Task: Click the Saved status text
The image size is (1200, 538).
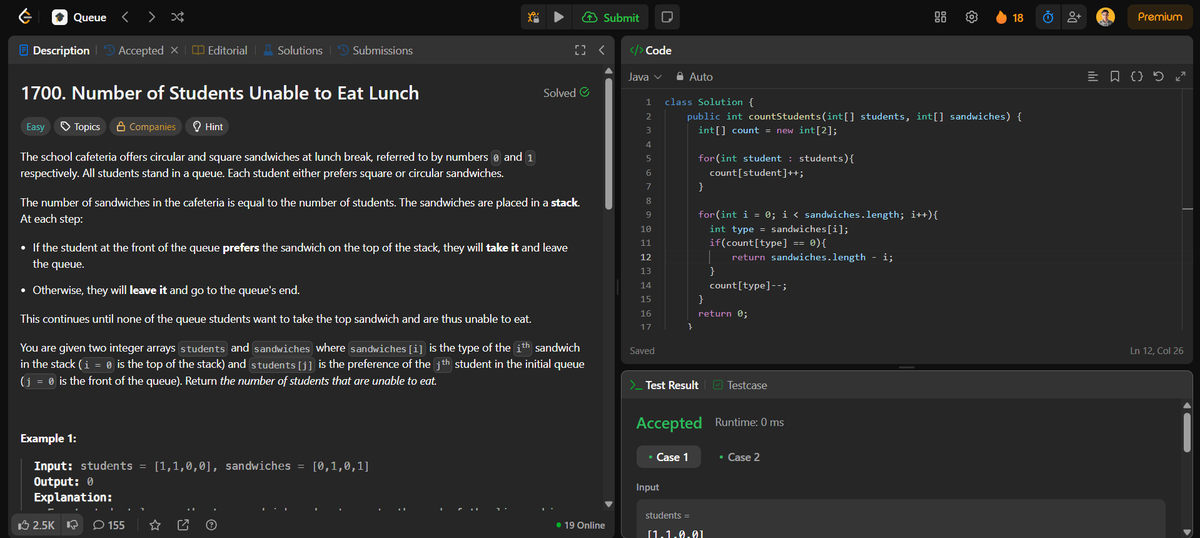Action: pyautogui.click(x=642, y=351)
